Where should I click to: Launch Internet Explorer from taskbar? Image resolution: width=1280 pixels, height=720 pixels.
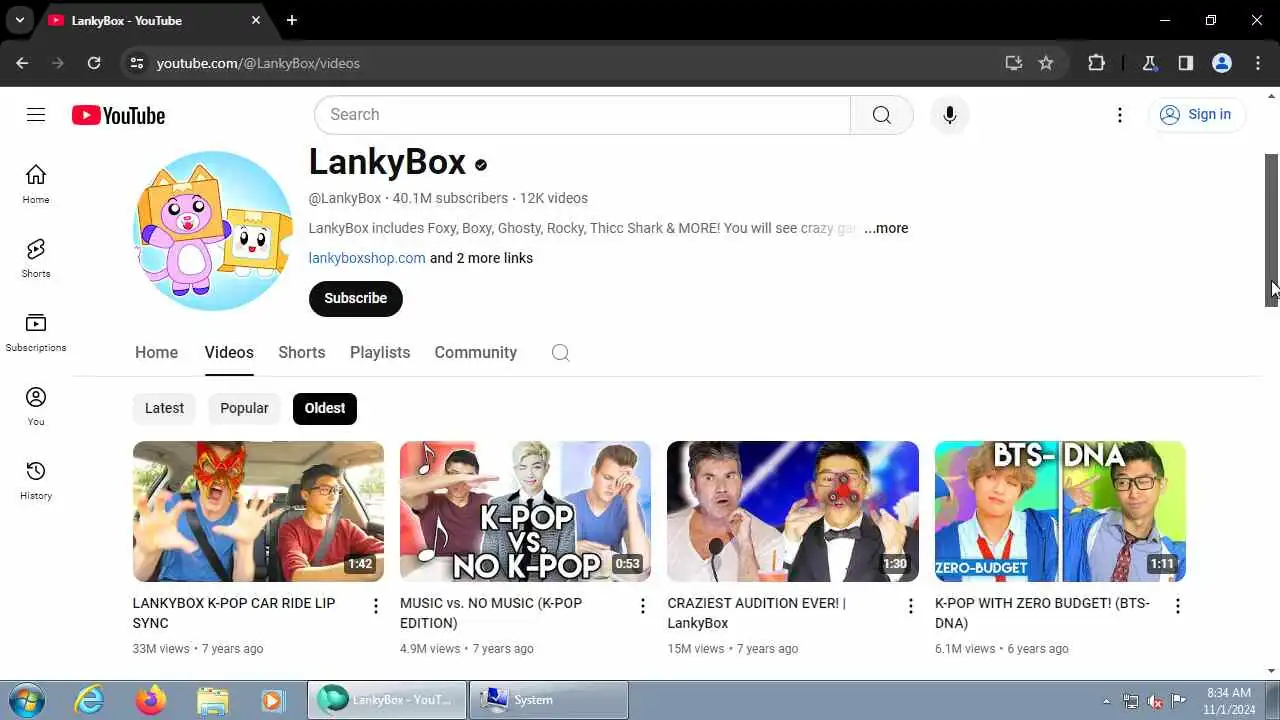[90, 700]
